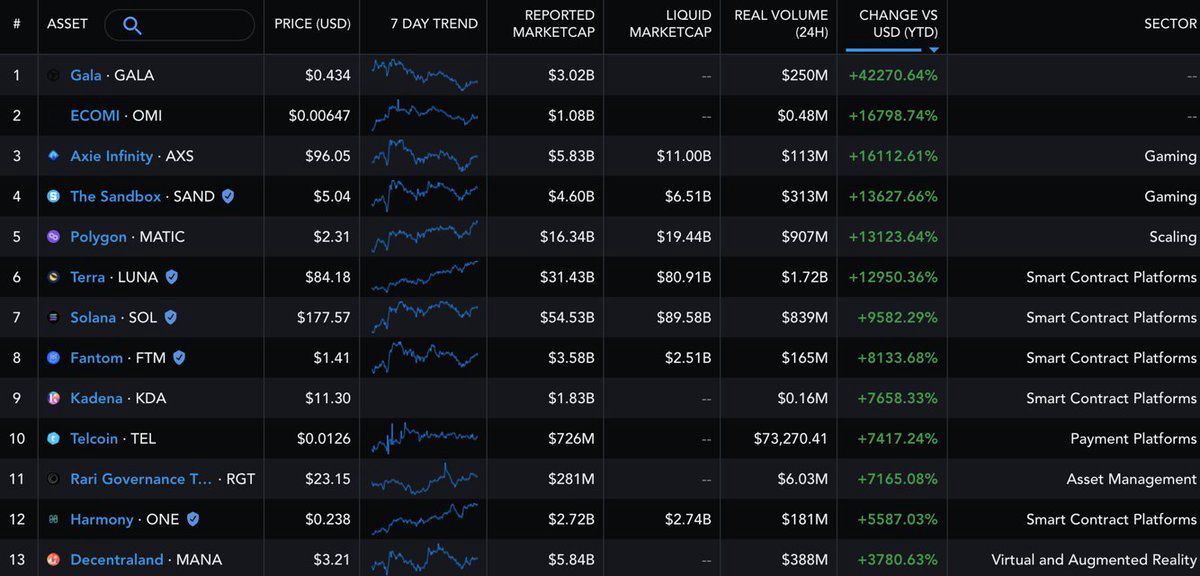The height and width of the screenshot is (576, 1200).
Task: Open the Fantom asset link
Action: point(97,357)
